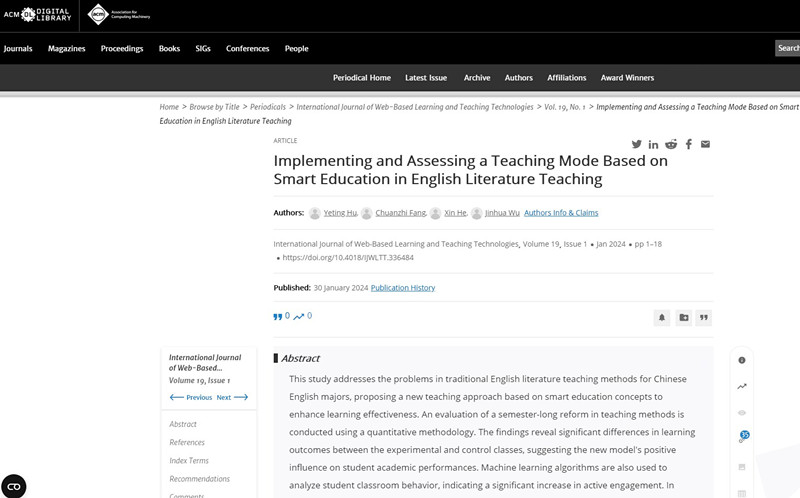800x498 pixels.
Task: Click the bell alert icon
Action: coord(662,317)
